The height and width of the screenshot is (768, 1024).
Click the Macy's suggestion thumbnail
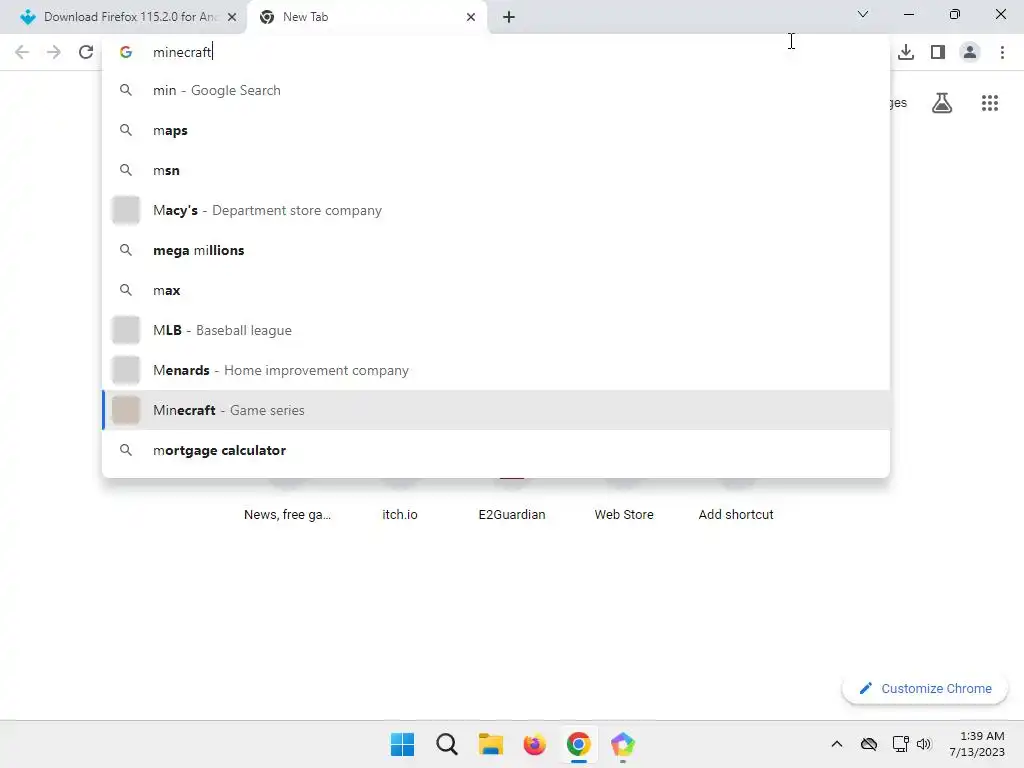(x=126, y=210)
